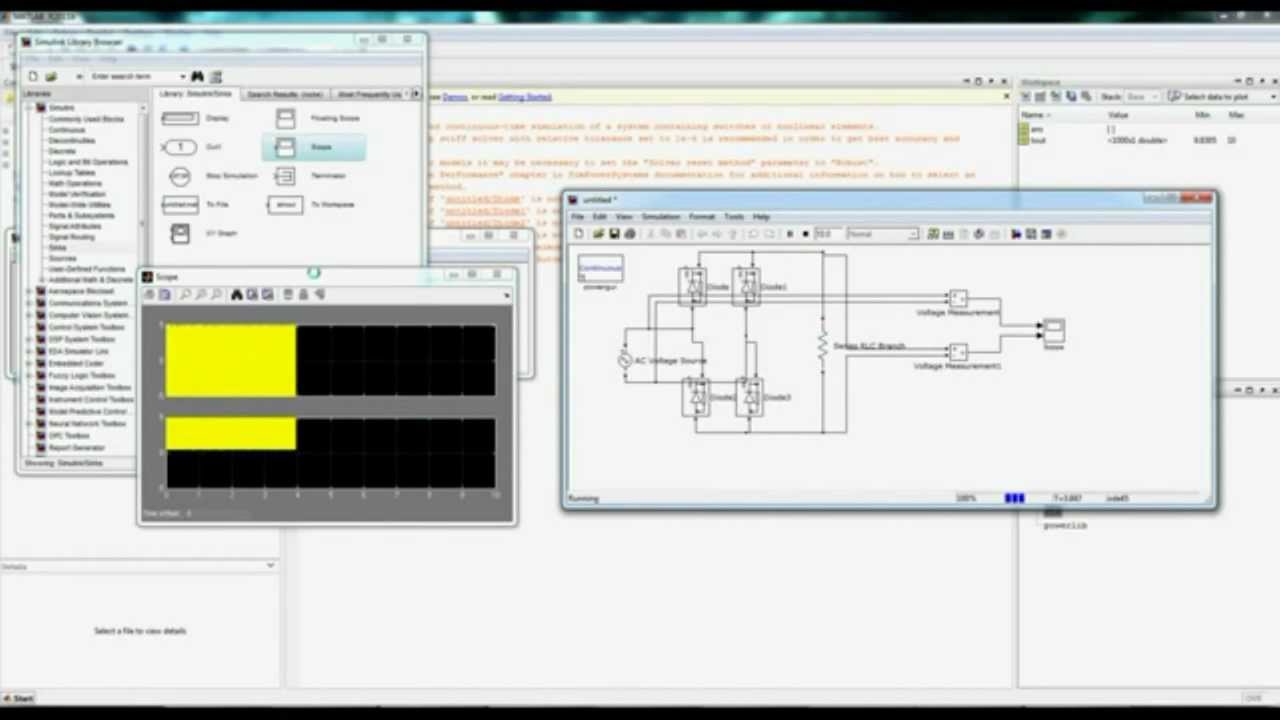
Task: Click New model icon in Library Browser toolbar
Action: coord(32,76)
